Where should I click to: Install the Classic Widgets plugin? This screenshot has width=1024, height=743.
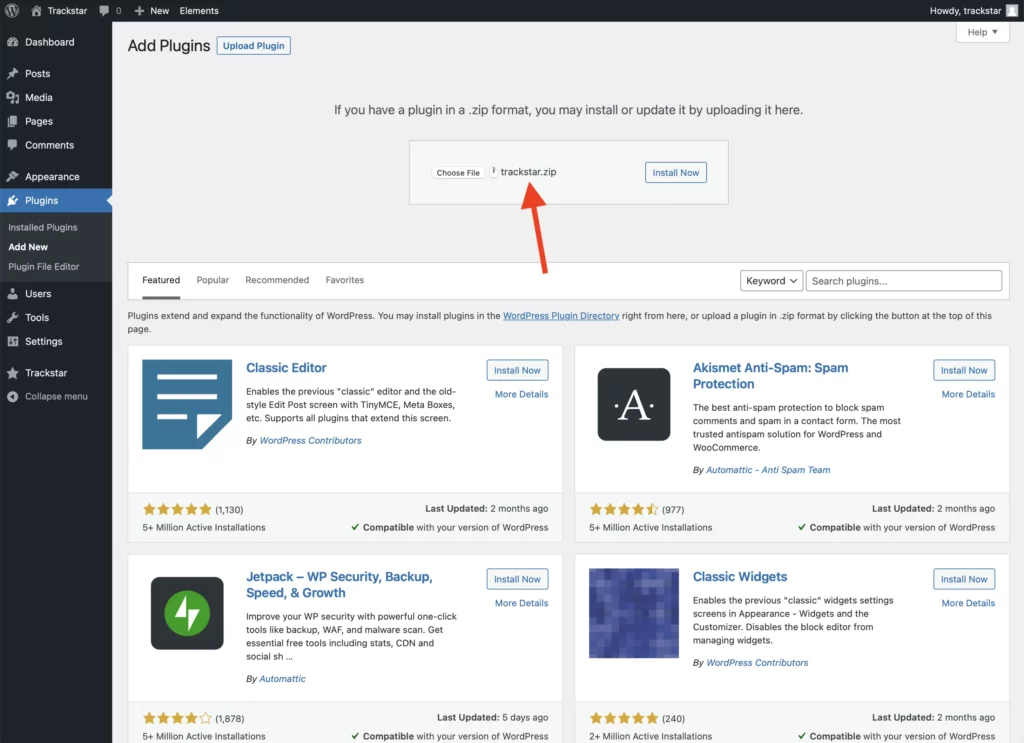(x=964, y=579)
